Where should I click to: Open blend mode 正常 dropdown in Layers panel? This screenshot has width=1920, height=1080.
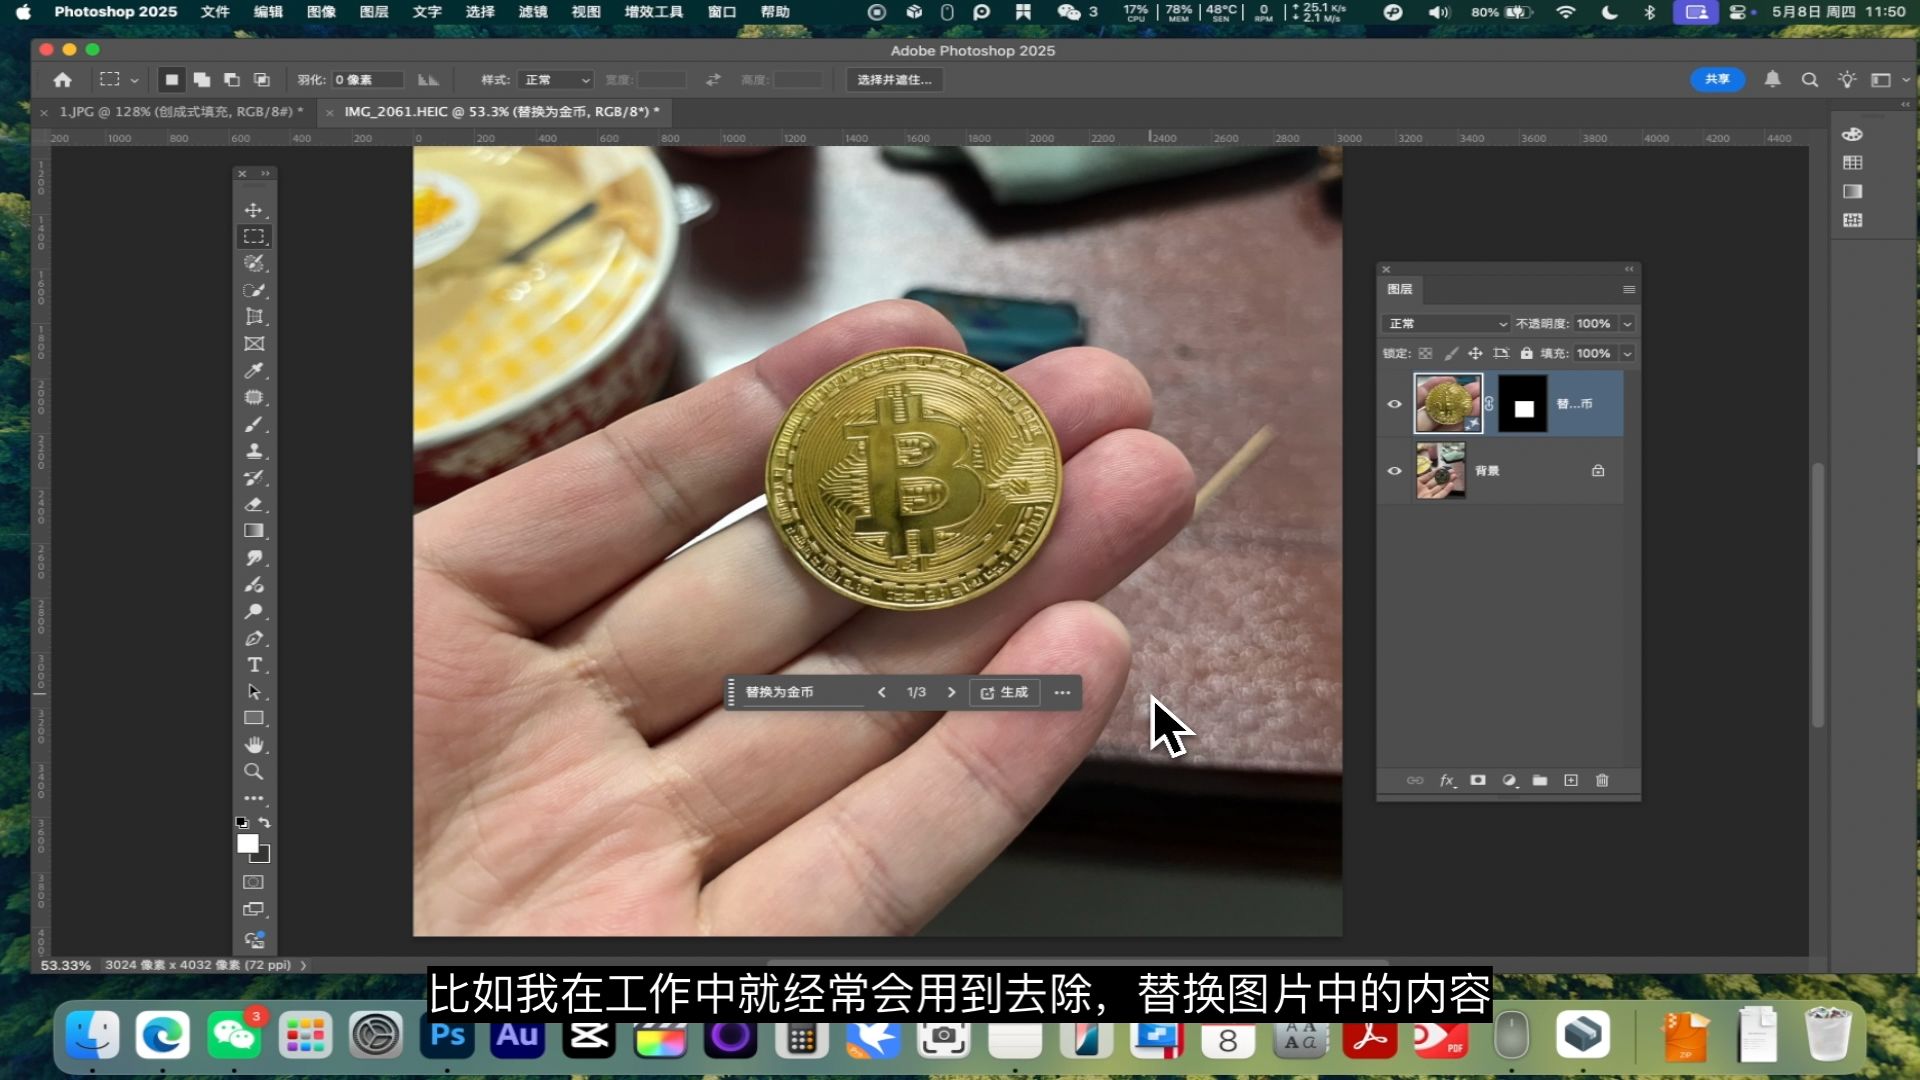1445,324
